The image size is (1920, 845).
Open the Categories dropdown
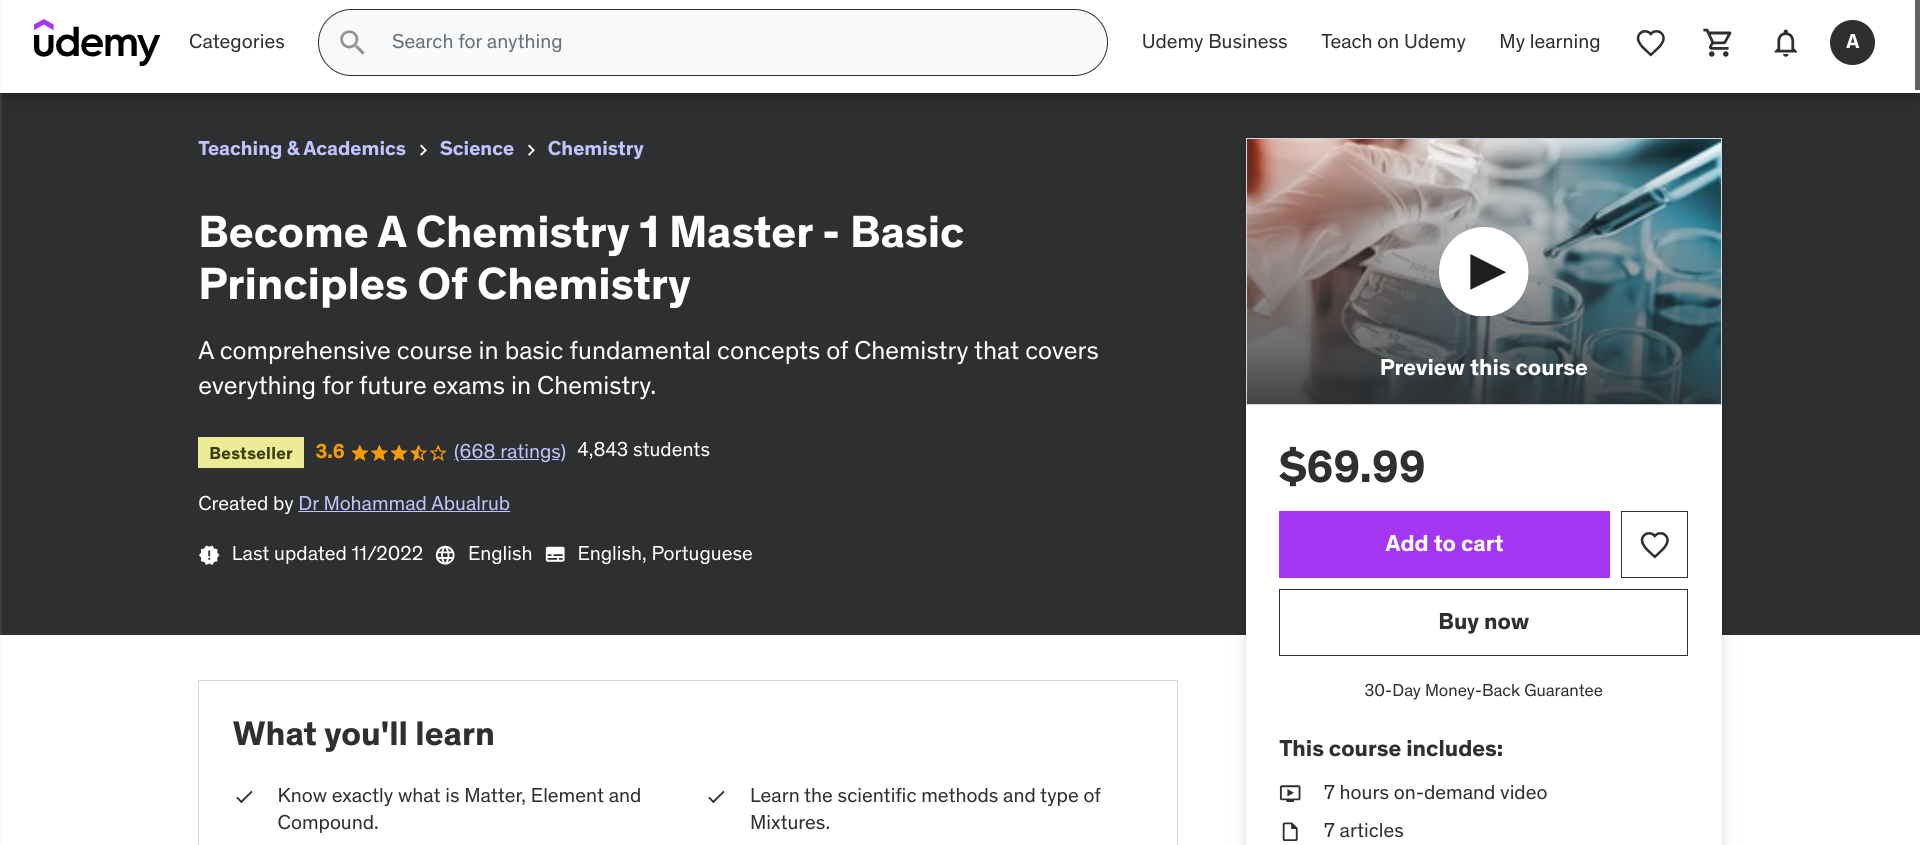click(236, 42)
